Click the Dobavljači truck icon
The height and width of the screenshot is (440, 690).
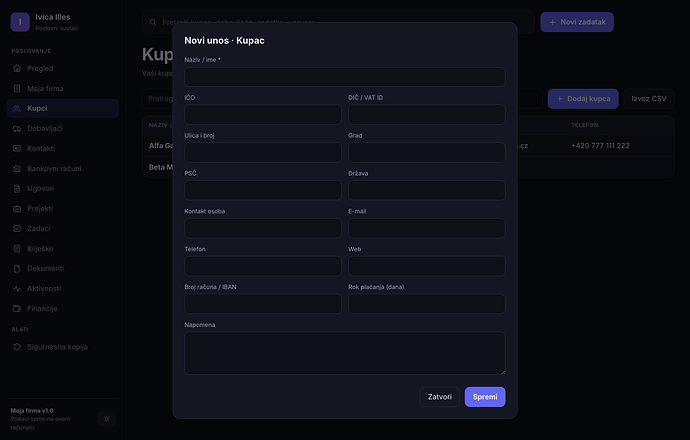(x=17, y=128)
